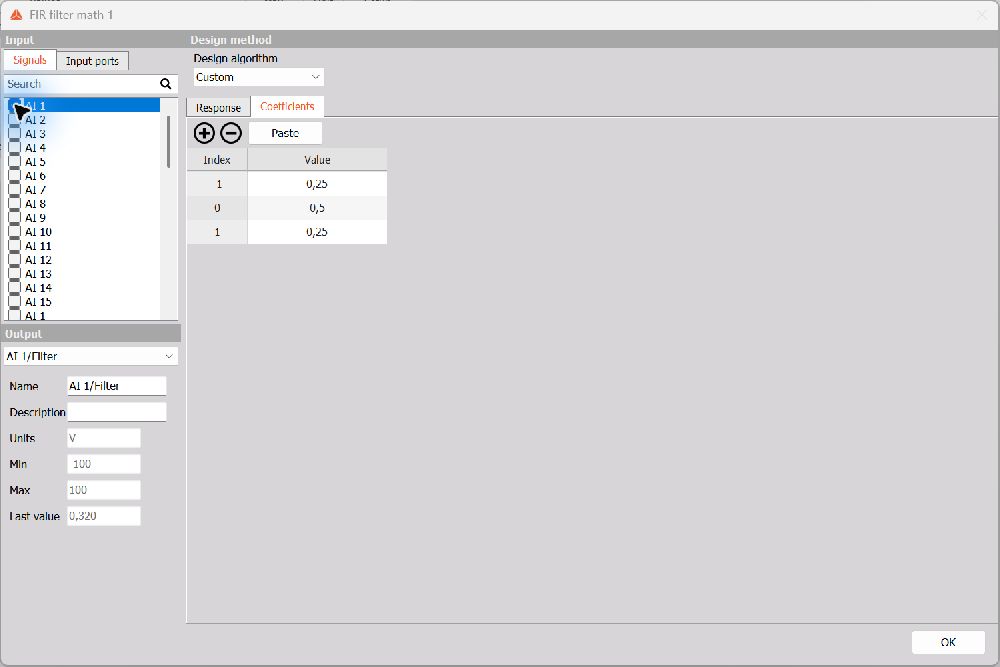Toggle the AI 2 signal checkbox
Viewport: 1000px width, 667px height.
pyautogui.click(x=14, y=120)
